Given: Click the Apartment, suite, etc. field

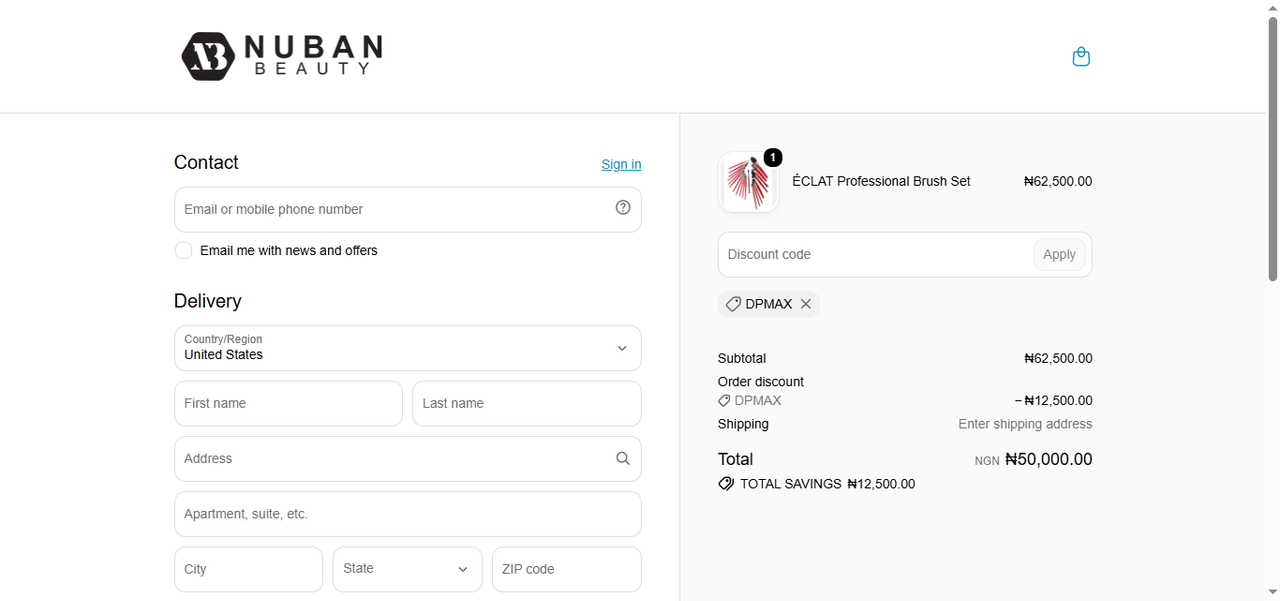Looking at the screenshot, I should pyautogui.click(x=408, y=514).
